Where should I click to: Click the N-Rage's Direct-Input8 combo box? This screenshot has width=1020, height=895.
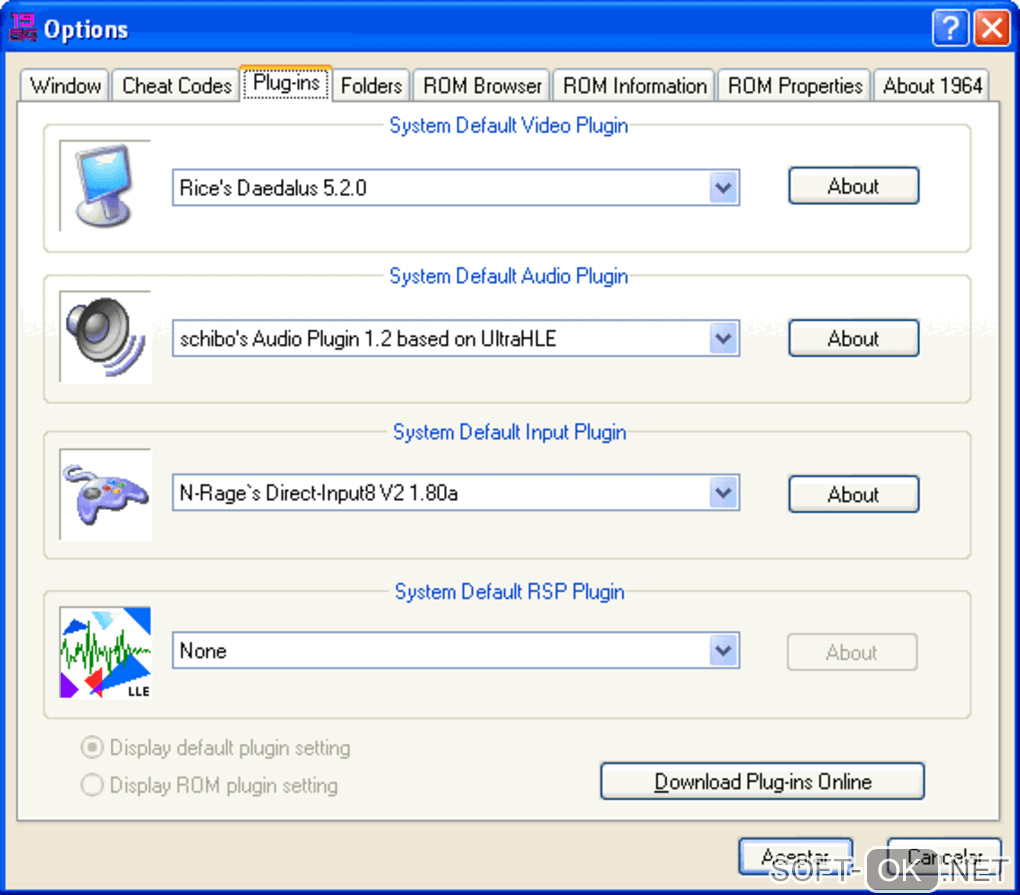click(455, 493)
